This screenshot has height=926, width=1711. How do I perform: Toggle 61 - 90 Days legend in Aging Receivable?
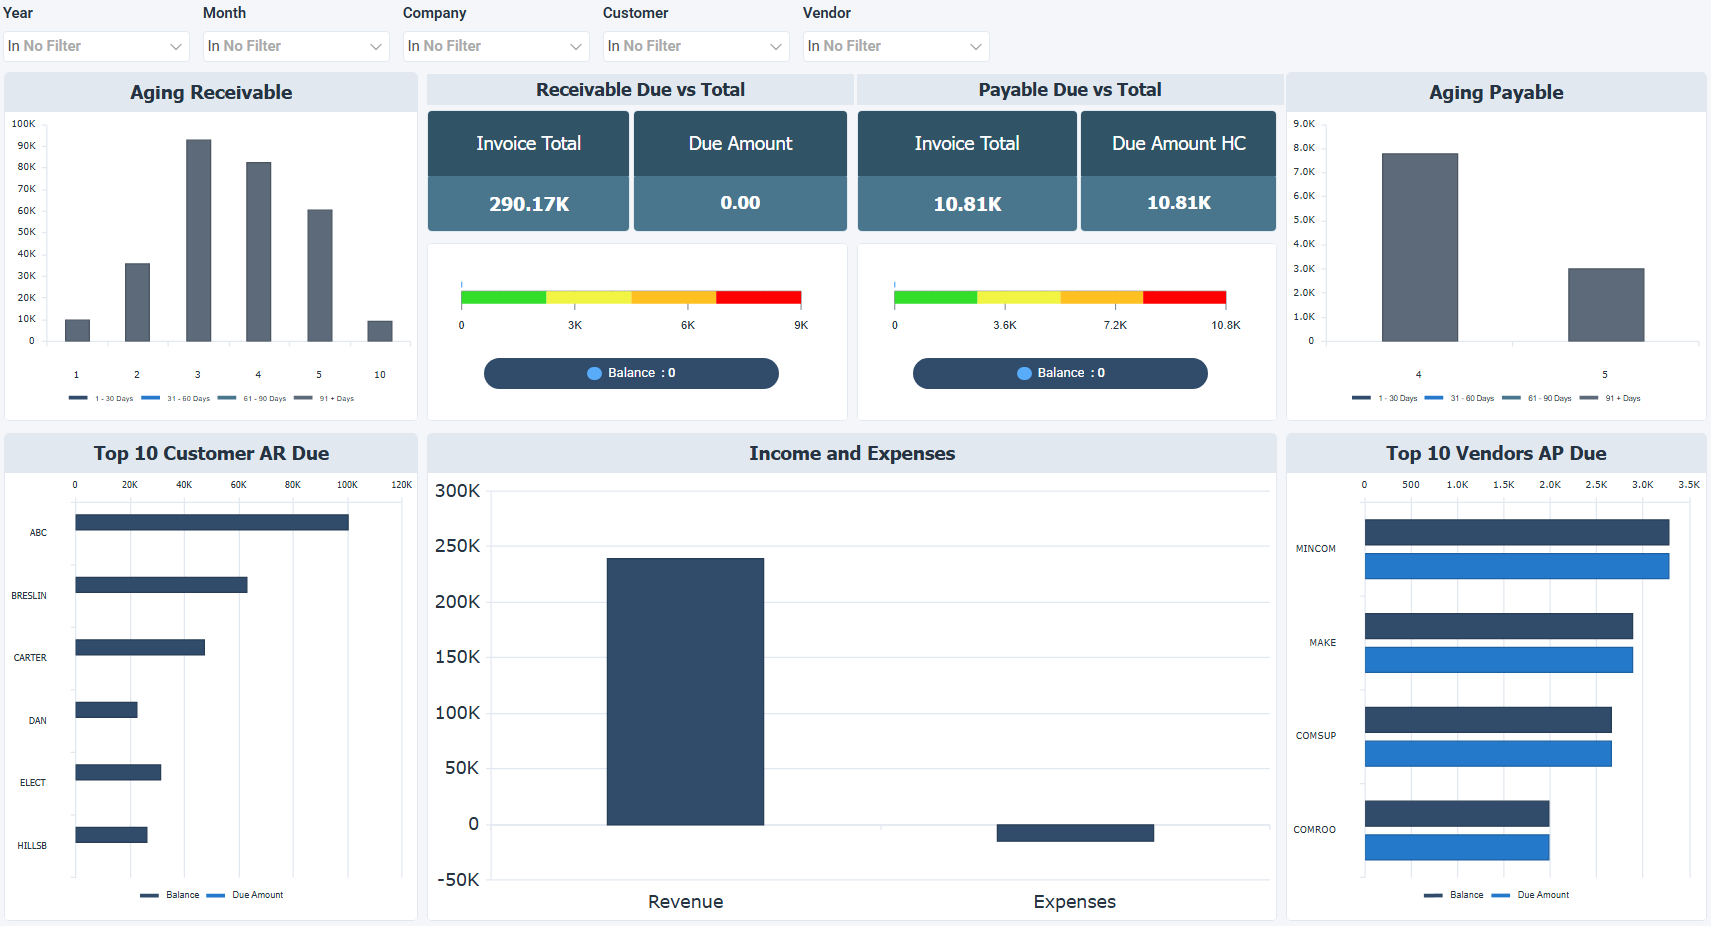pyautogui.click(x=252, y=398)
